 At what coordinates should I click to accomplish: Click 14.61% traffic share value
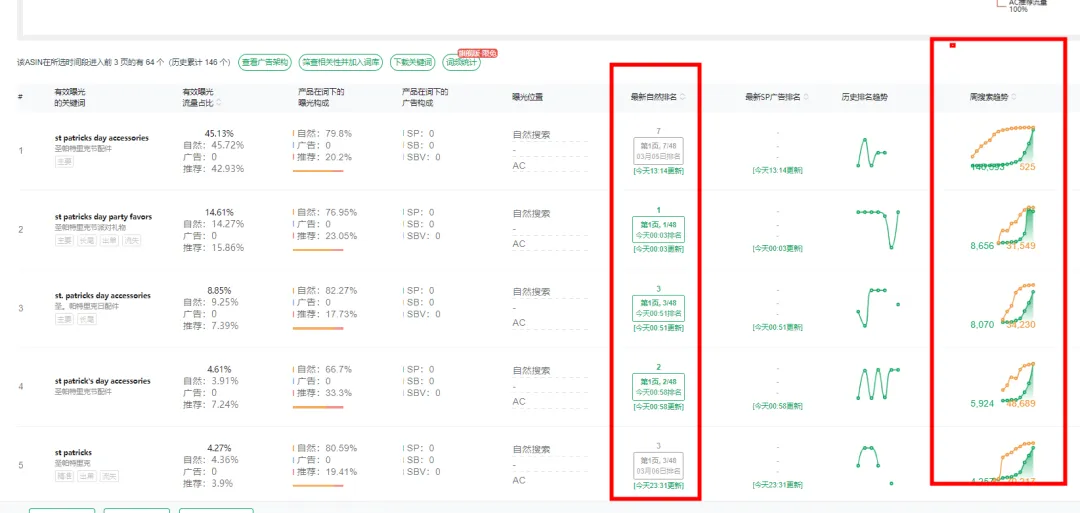(220, 212)
